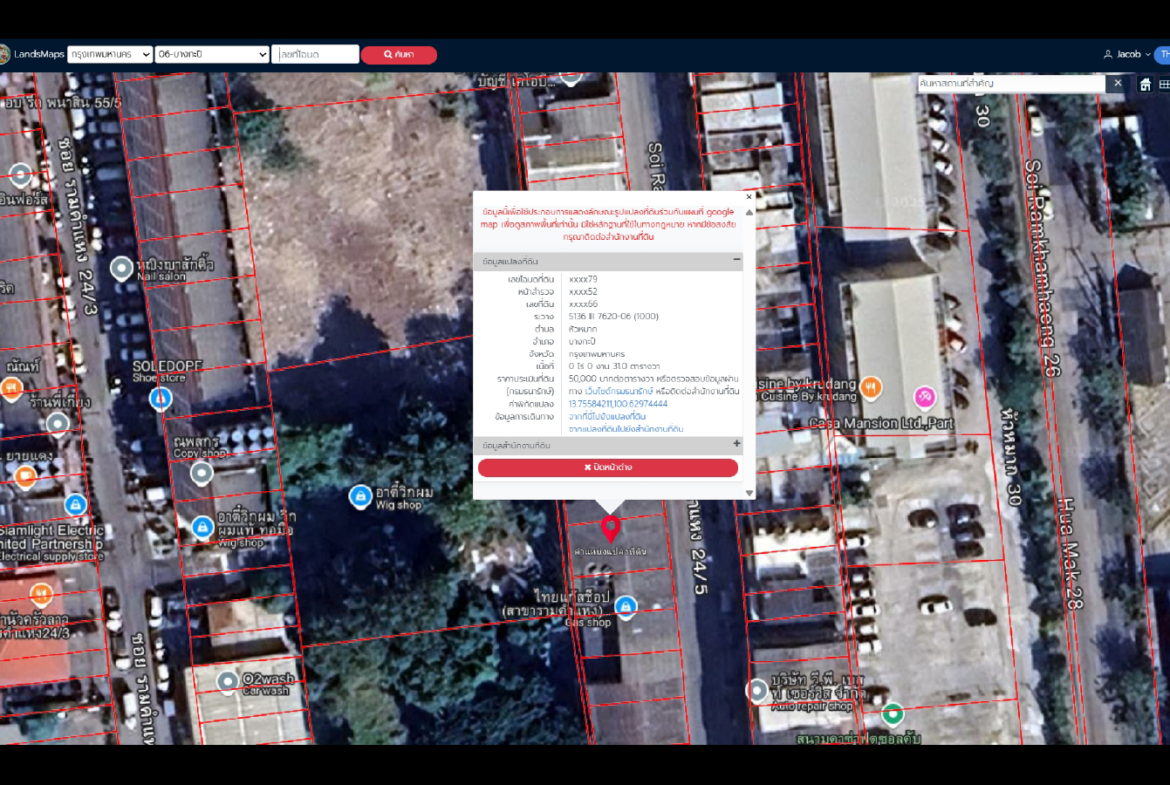Click the Wig shop map marker

tap(360, 496)
